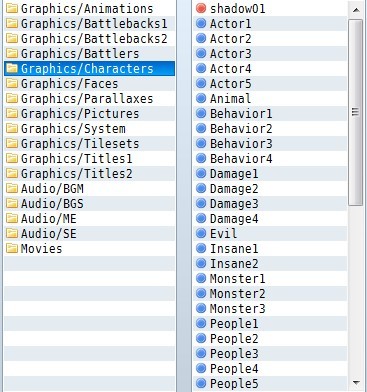Choose the Behavior2 resource
The image size is (367, 392).
270,128
